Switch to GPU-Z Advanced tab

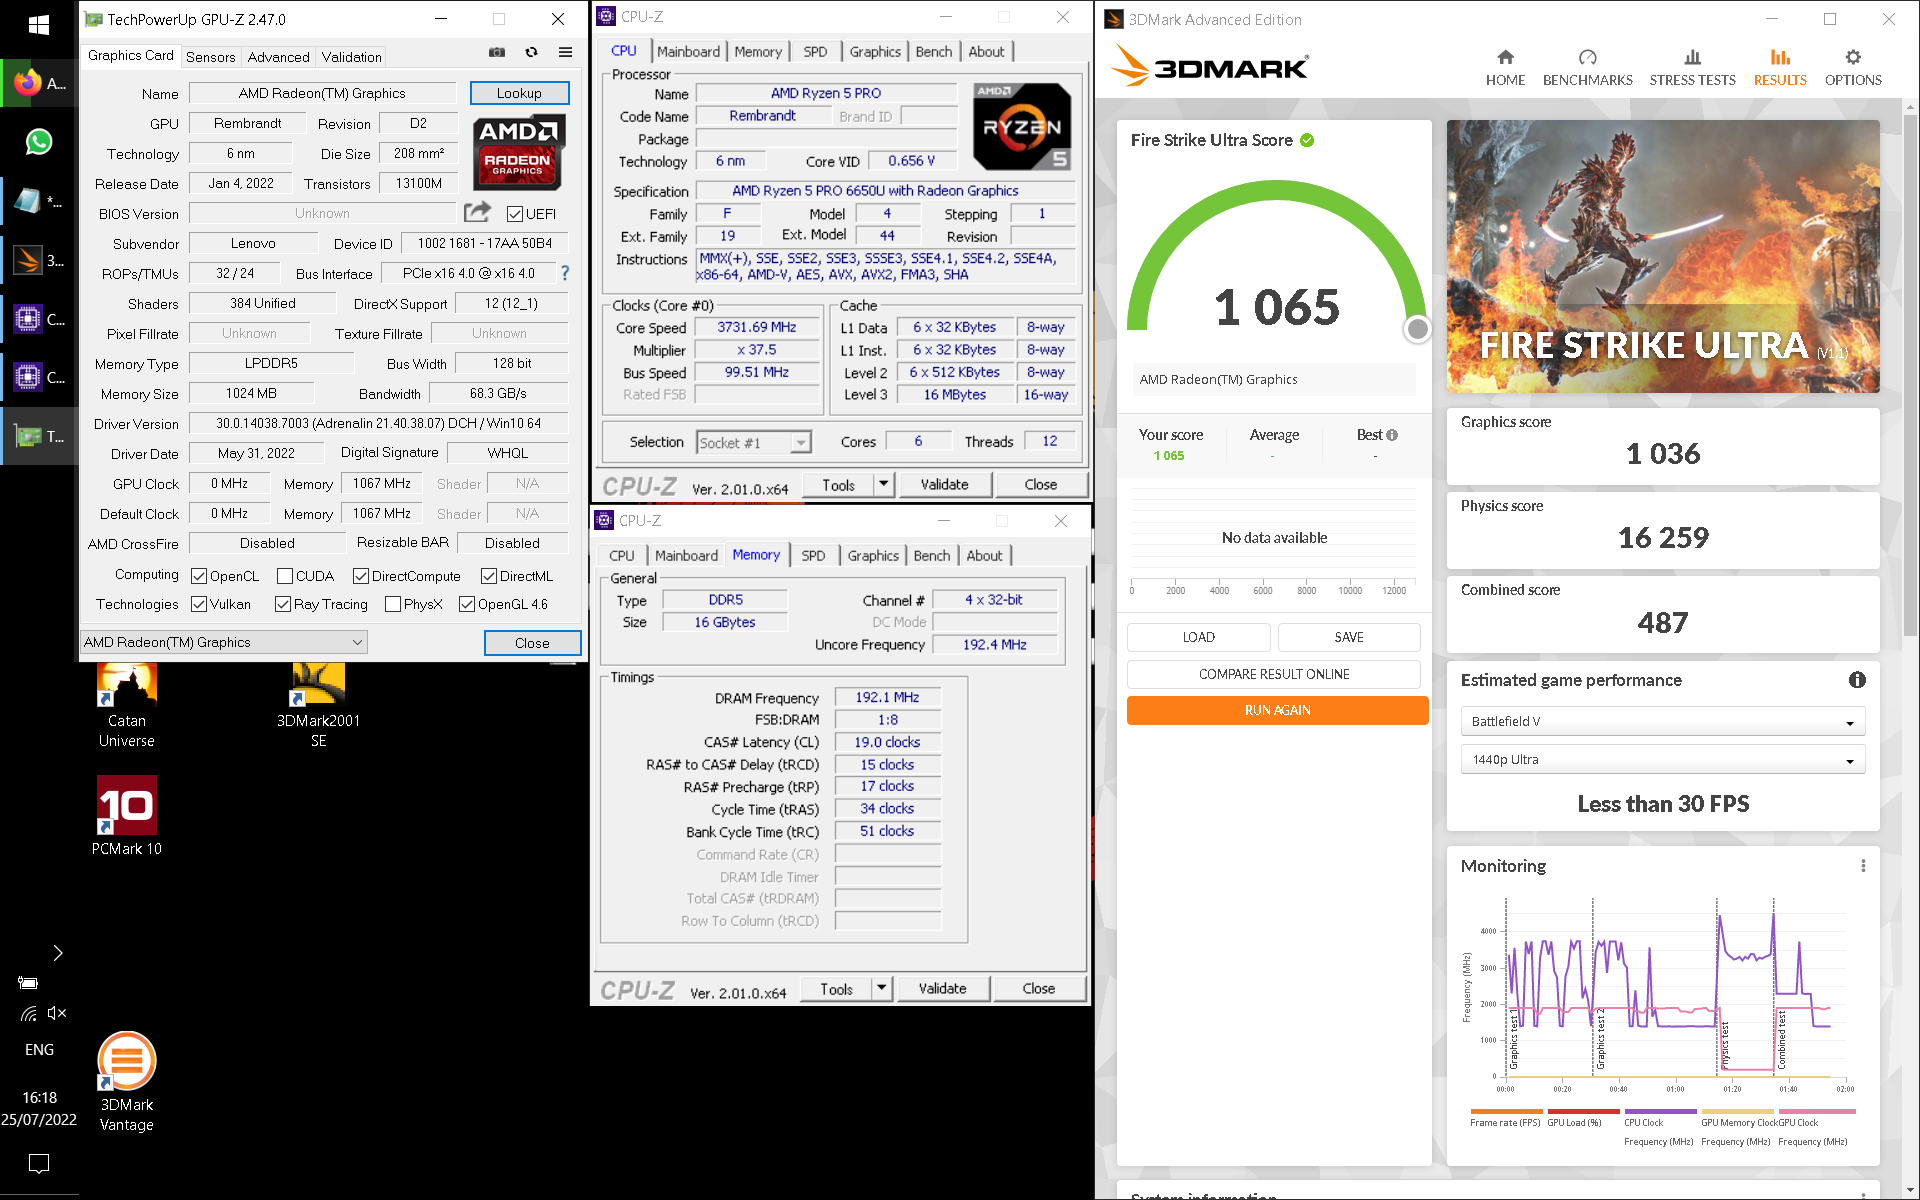(x=278, y=57)
